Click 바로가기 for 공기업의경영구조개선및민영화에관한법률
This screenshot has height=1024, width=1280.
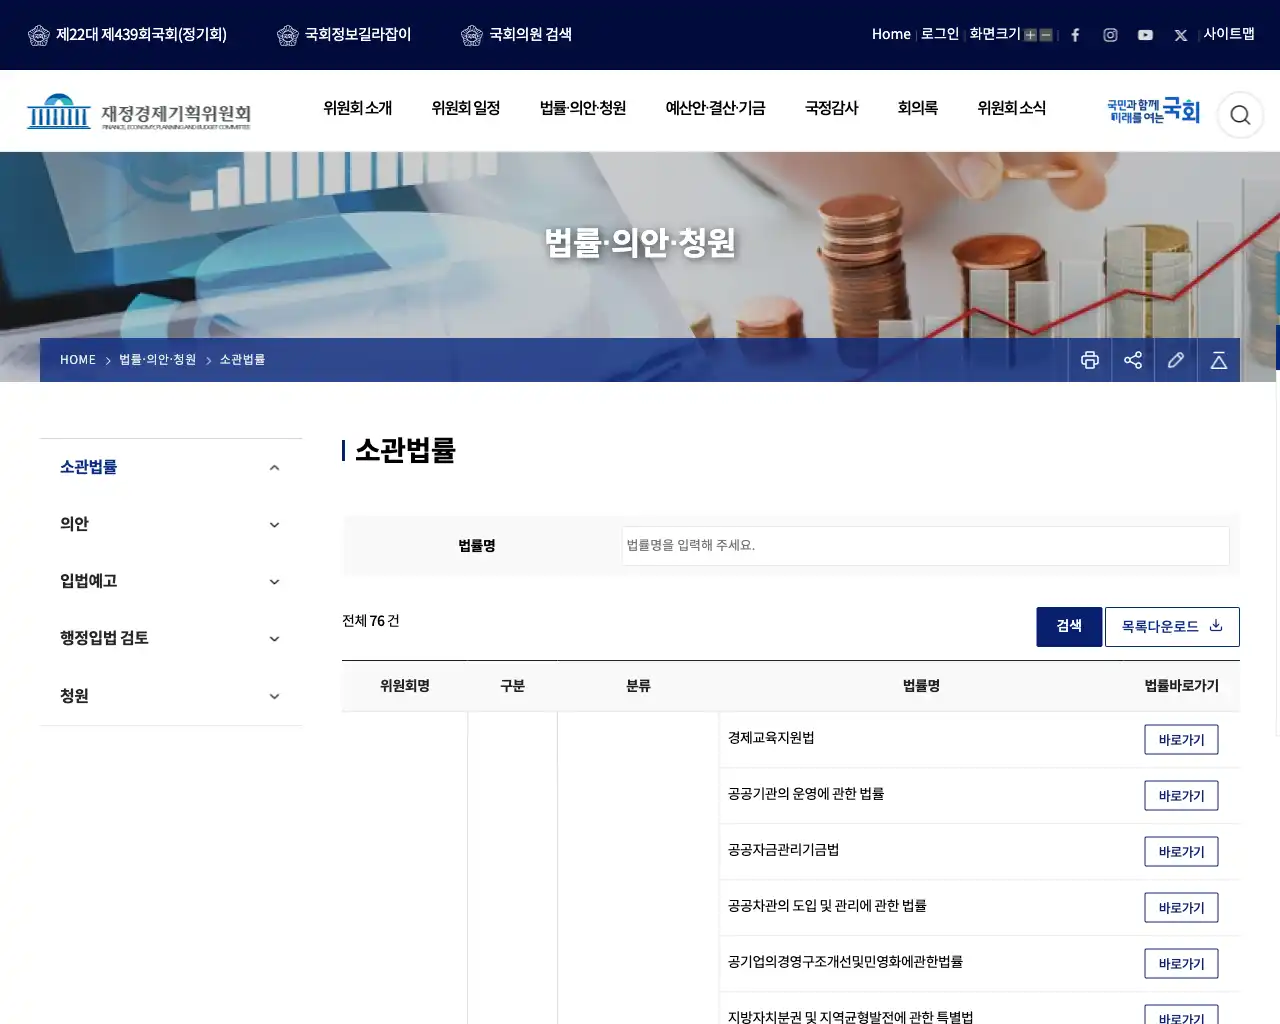click(1181, 964)
